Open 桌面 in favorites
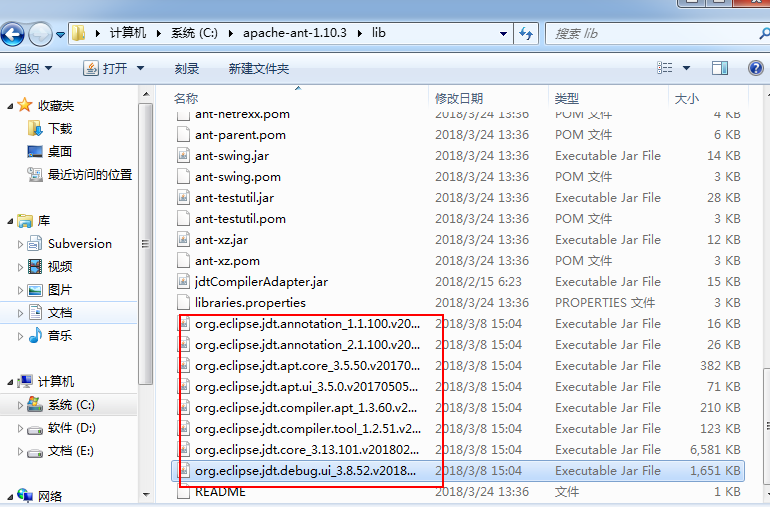The image size is (770, 507). pos(60,151)
